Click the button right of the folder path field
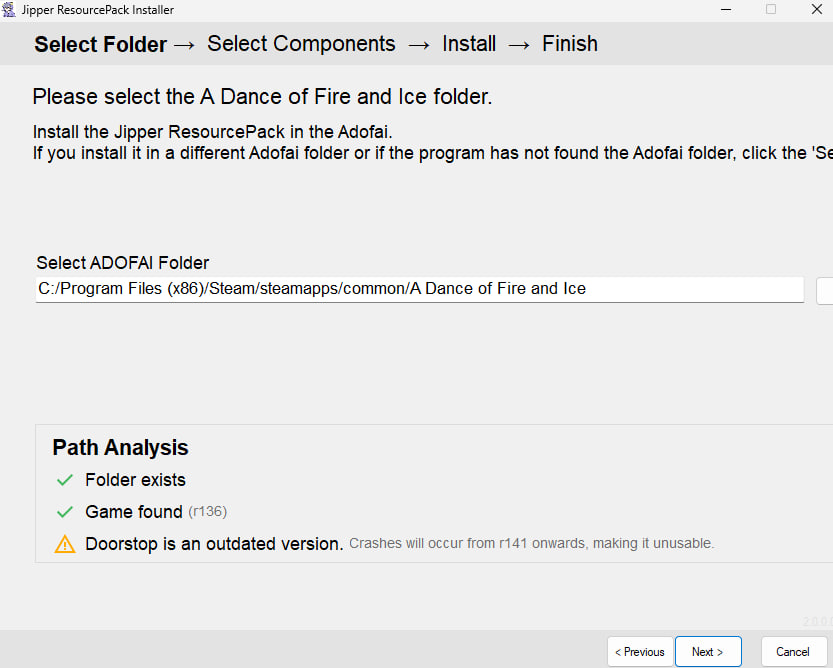The image size is (833, 668). (x=824, y=291)
